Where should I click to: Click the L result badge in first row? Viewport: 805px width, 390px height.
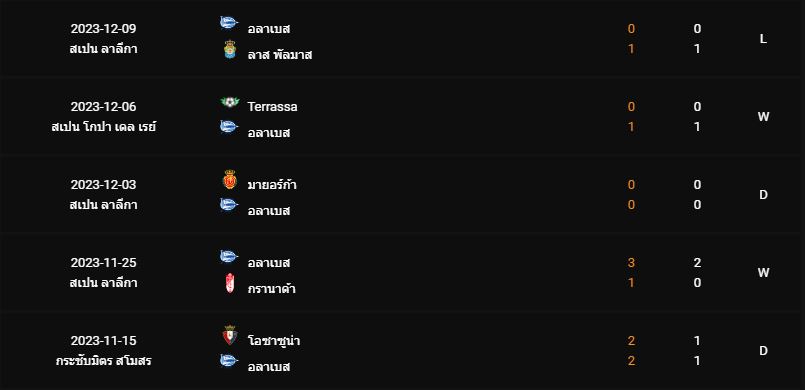pyautogui.click(x=763, y=39)
